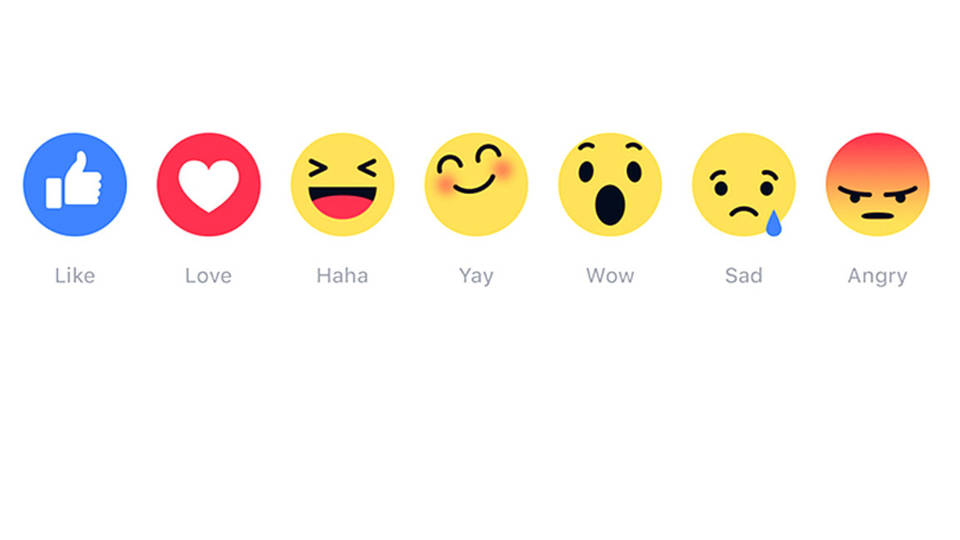Pick the blushing Yay smiley face
Image resolution: width=960 pixels, height=540 pixels.
(x=476, y=184)
